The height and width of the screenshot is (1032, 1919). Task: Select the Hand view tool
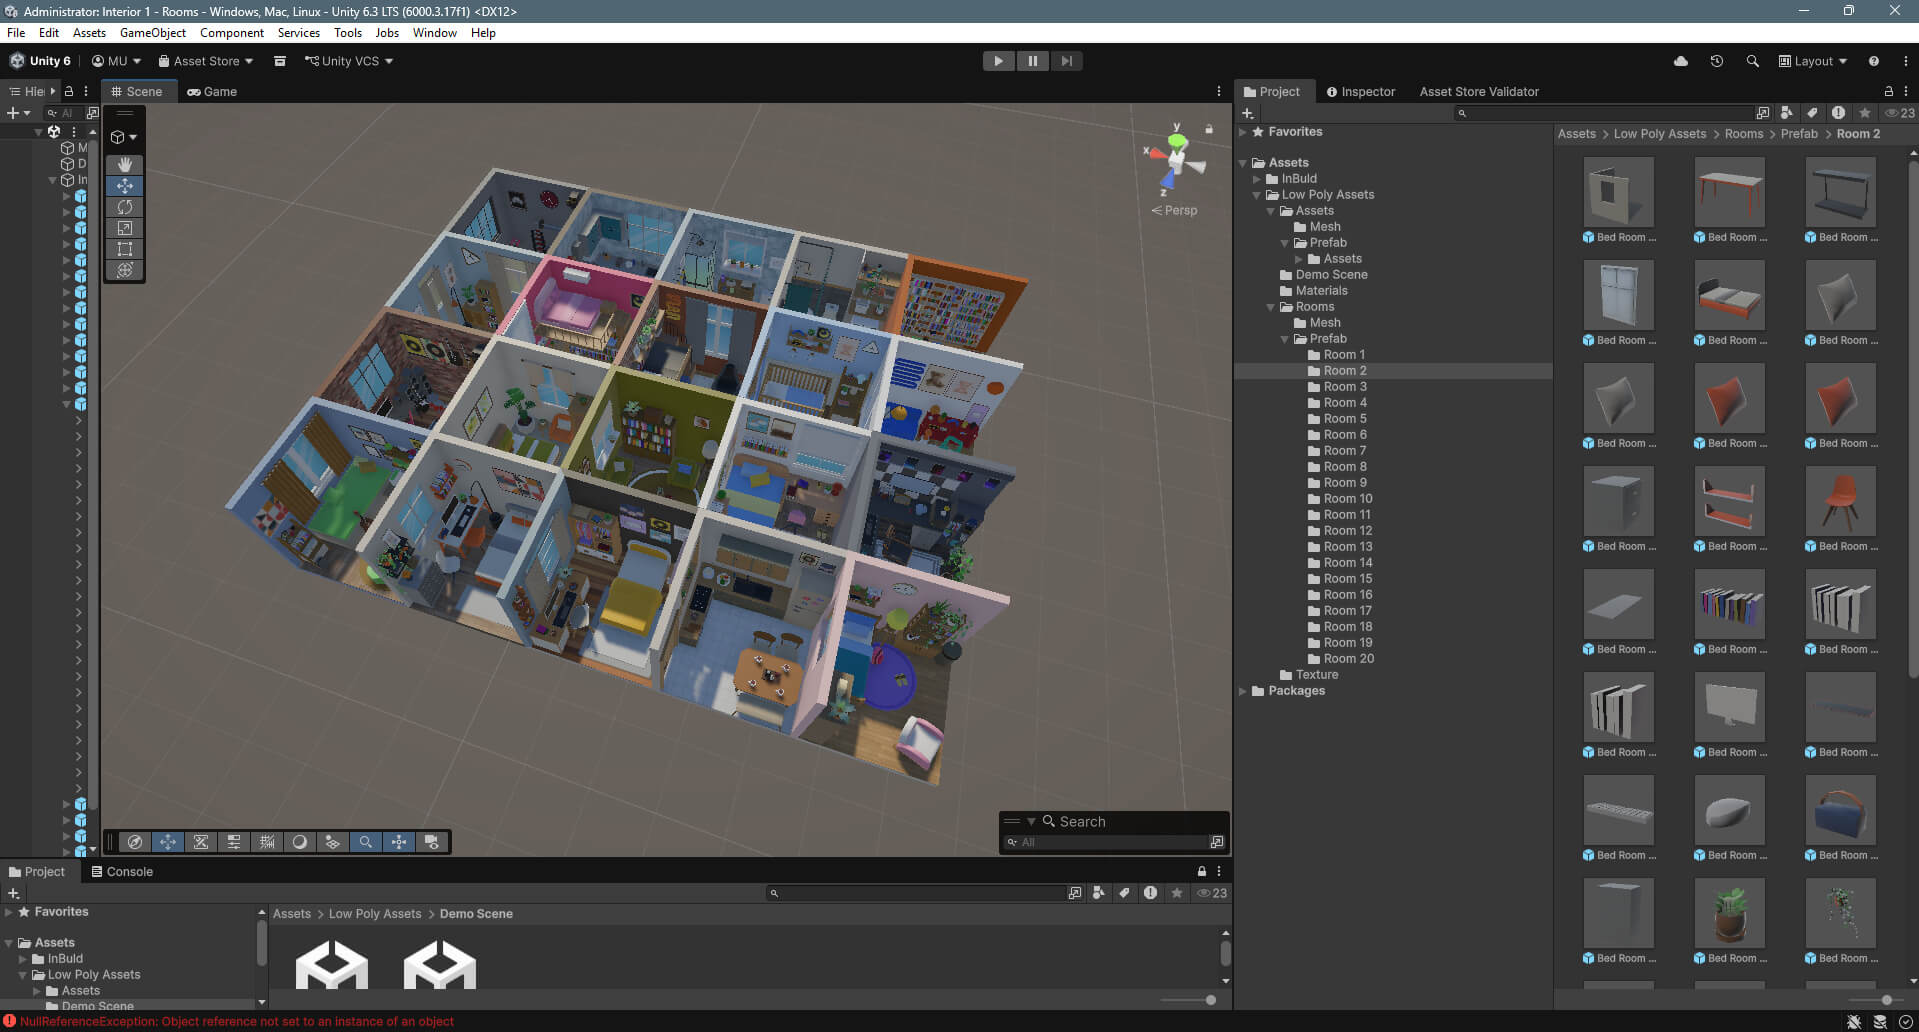(125, 164)
